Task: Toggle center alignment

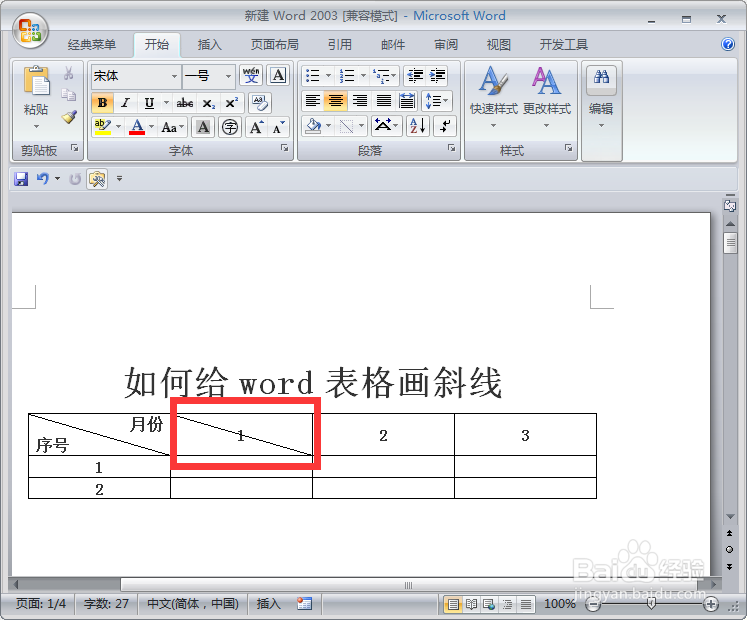Action: pos(336,101)
